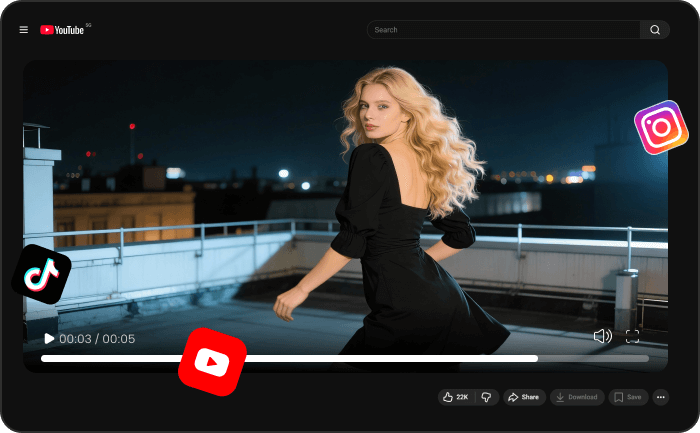Screen dimensions: 700x433
Task: Click inside the Search field
Action: tap(504, 30)
